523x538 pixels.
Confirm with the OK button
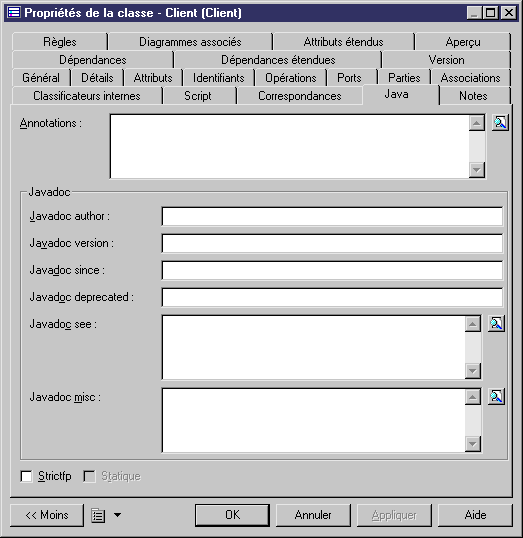point(232,515)
